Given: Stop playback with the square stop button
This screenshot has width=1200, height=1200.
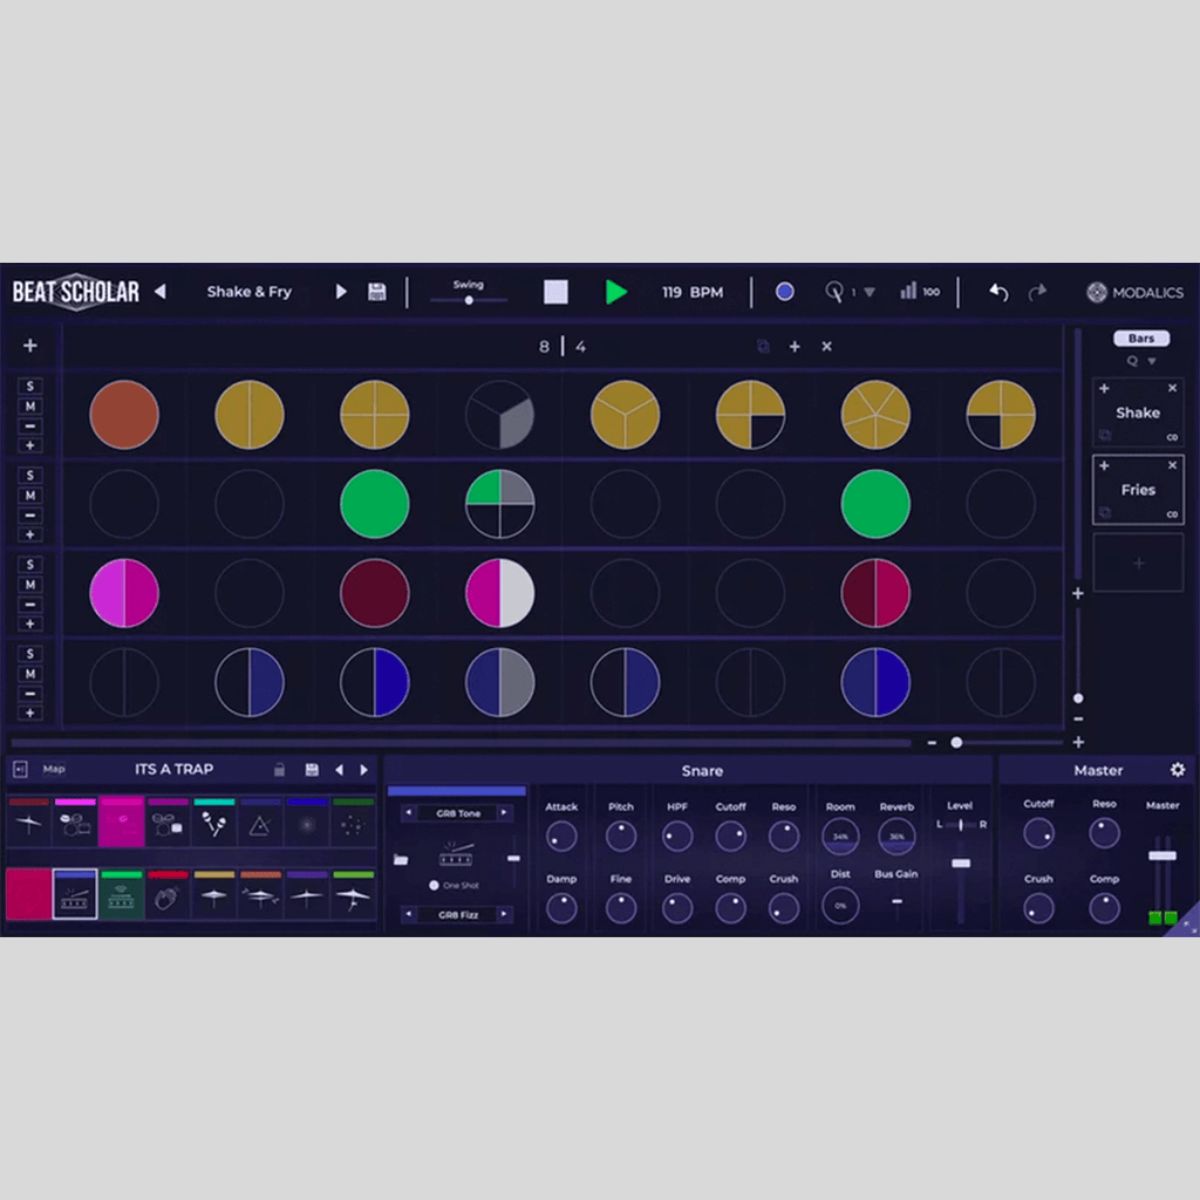Looking at the screenshot, I should (556, 291).
